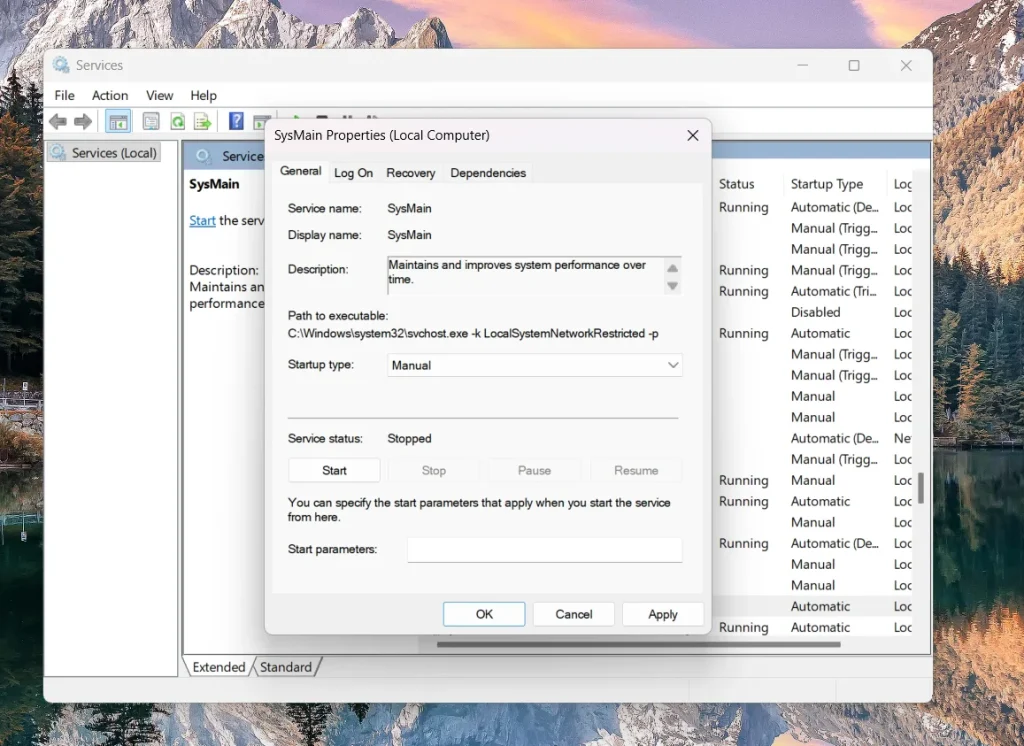The width and height of the screenshot is (1024, 746).
Task: Click the Path to executable svchost.exe text
Action: click(473, 333)
